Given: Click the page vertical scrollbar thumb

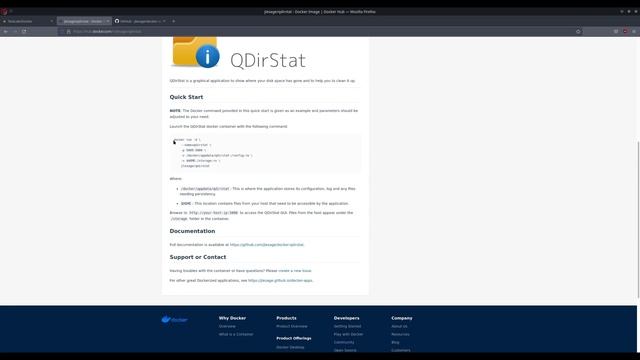Looking at the screenshot, I should tap(638, 220).
